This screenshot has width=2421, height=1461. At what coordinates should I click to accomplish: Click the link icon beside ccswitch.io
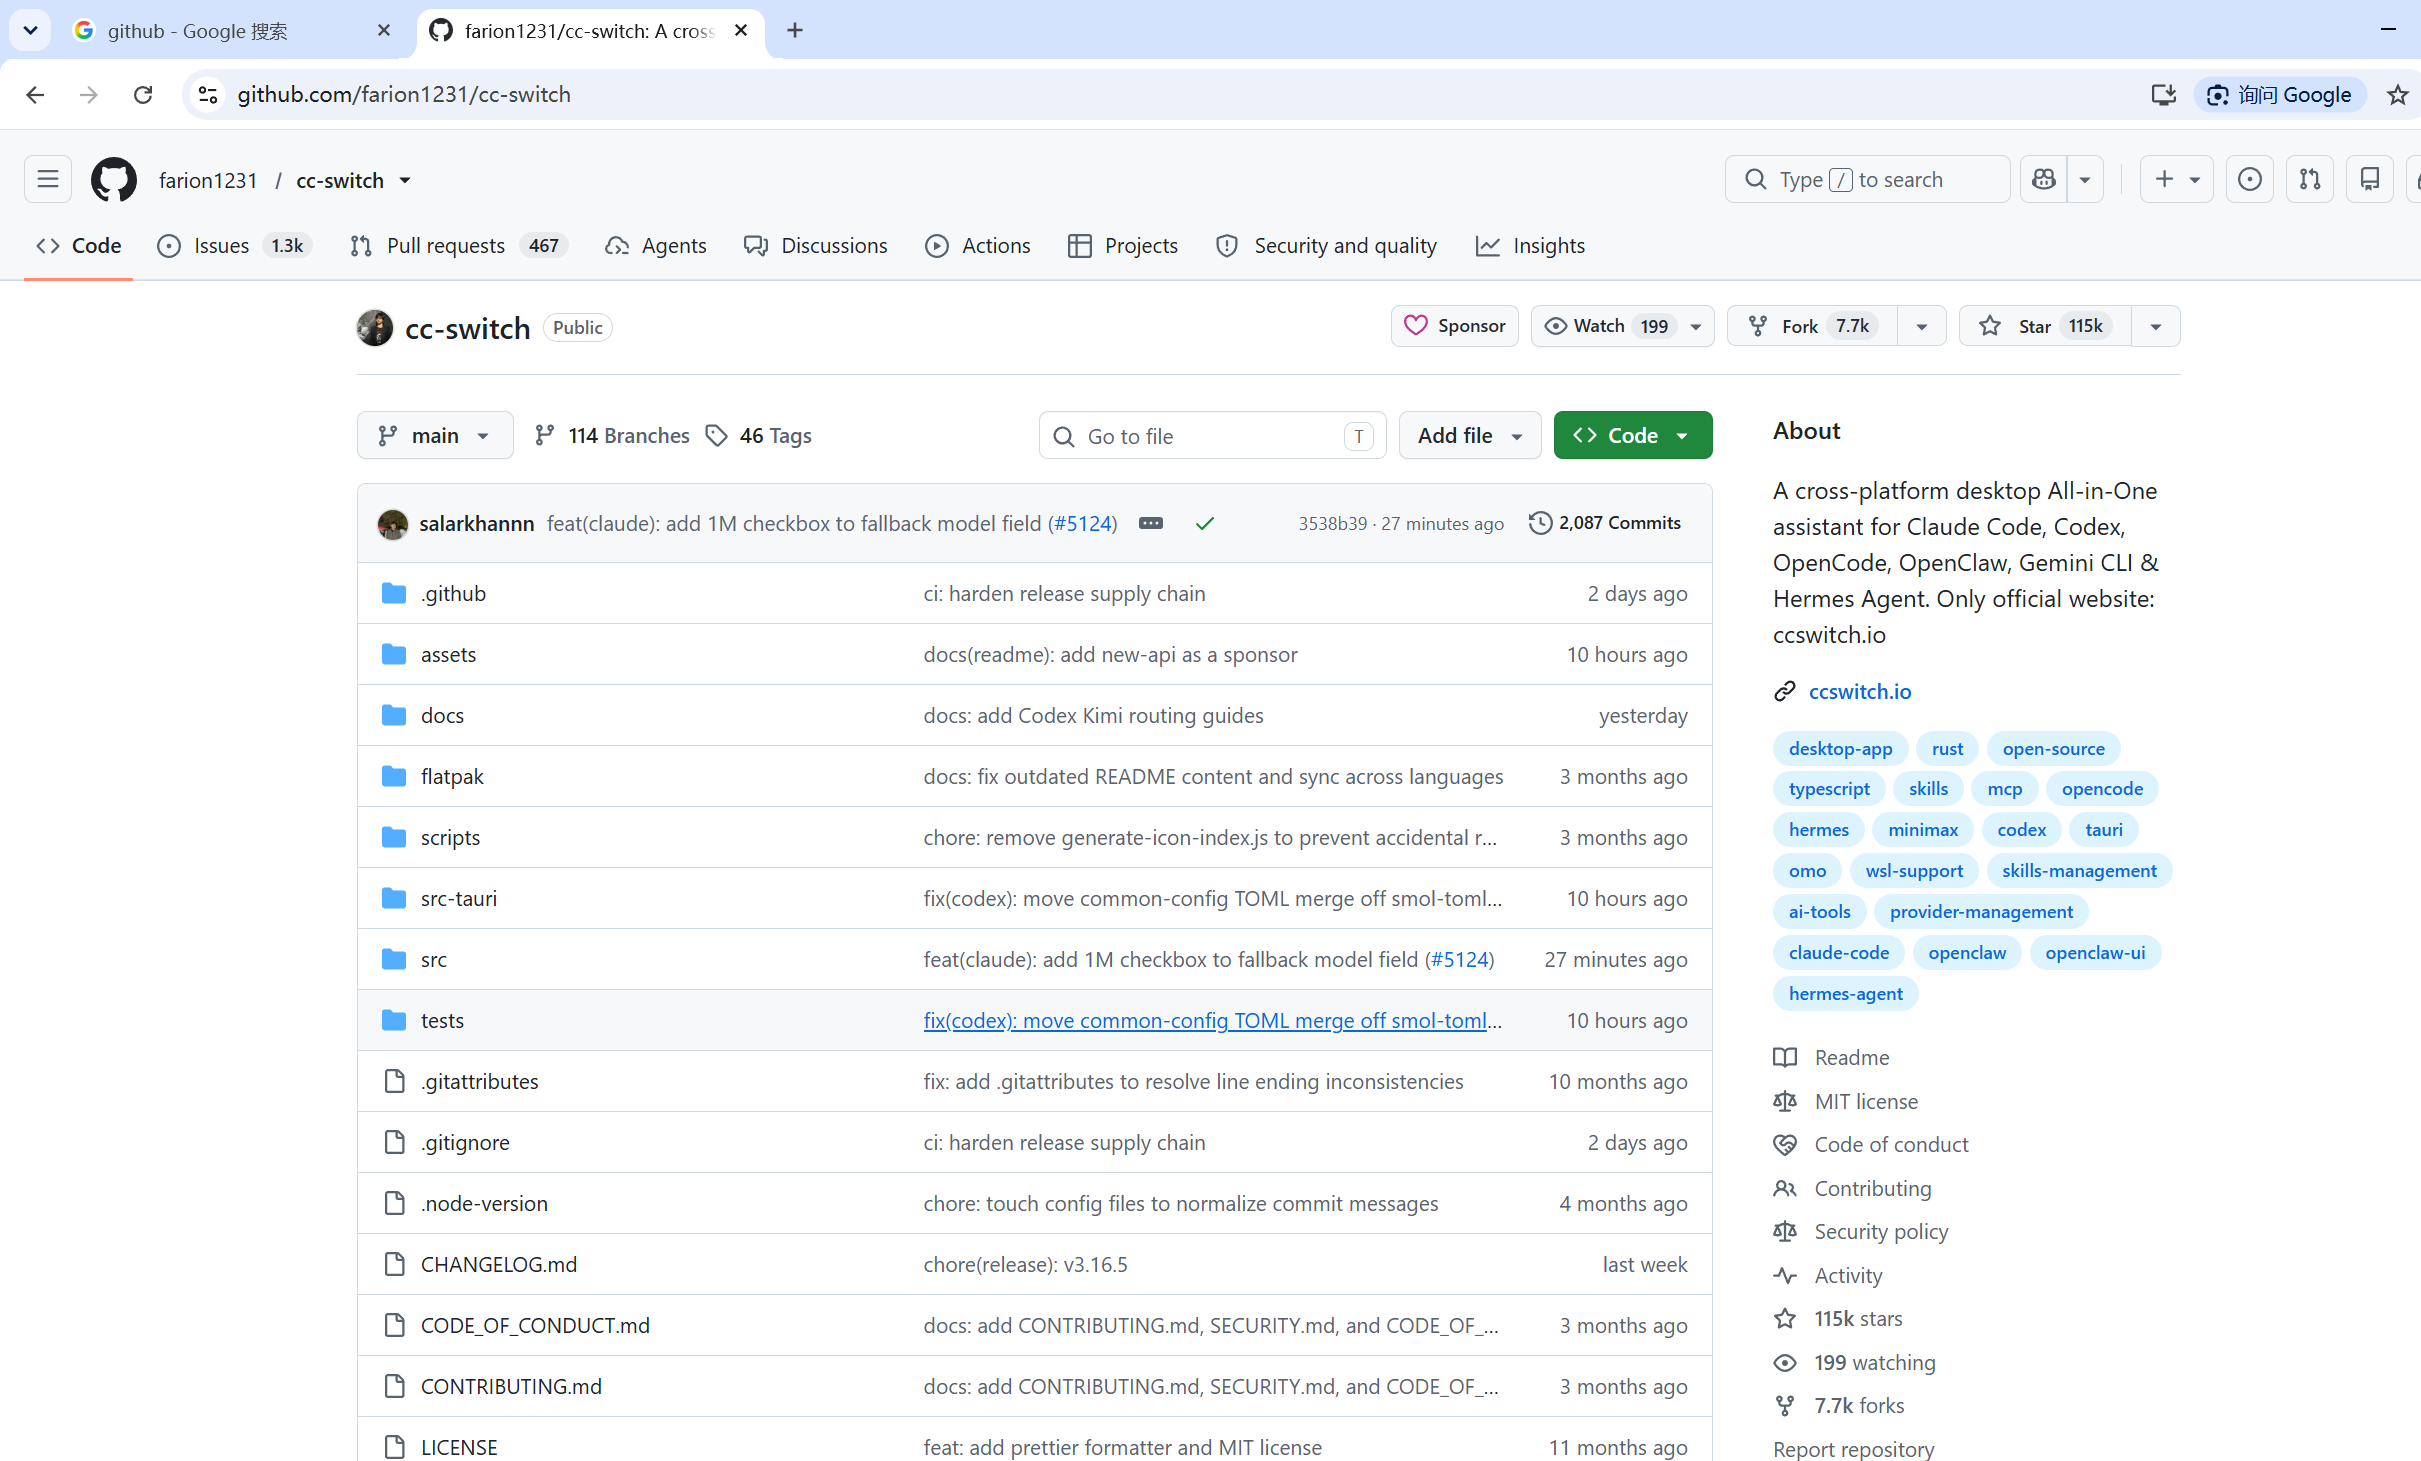[x=1785, y=692]
